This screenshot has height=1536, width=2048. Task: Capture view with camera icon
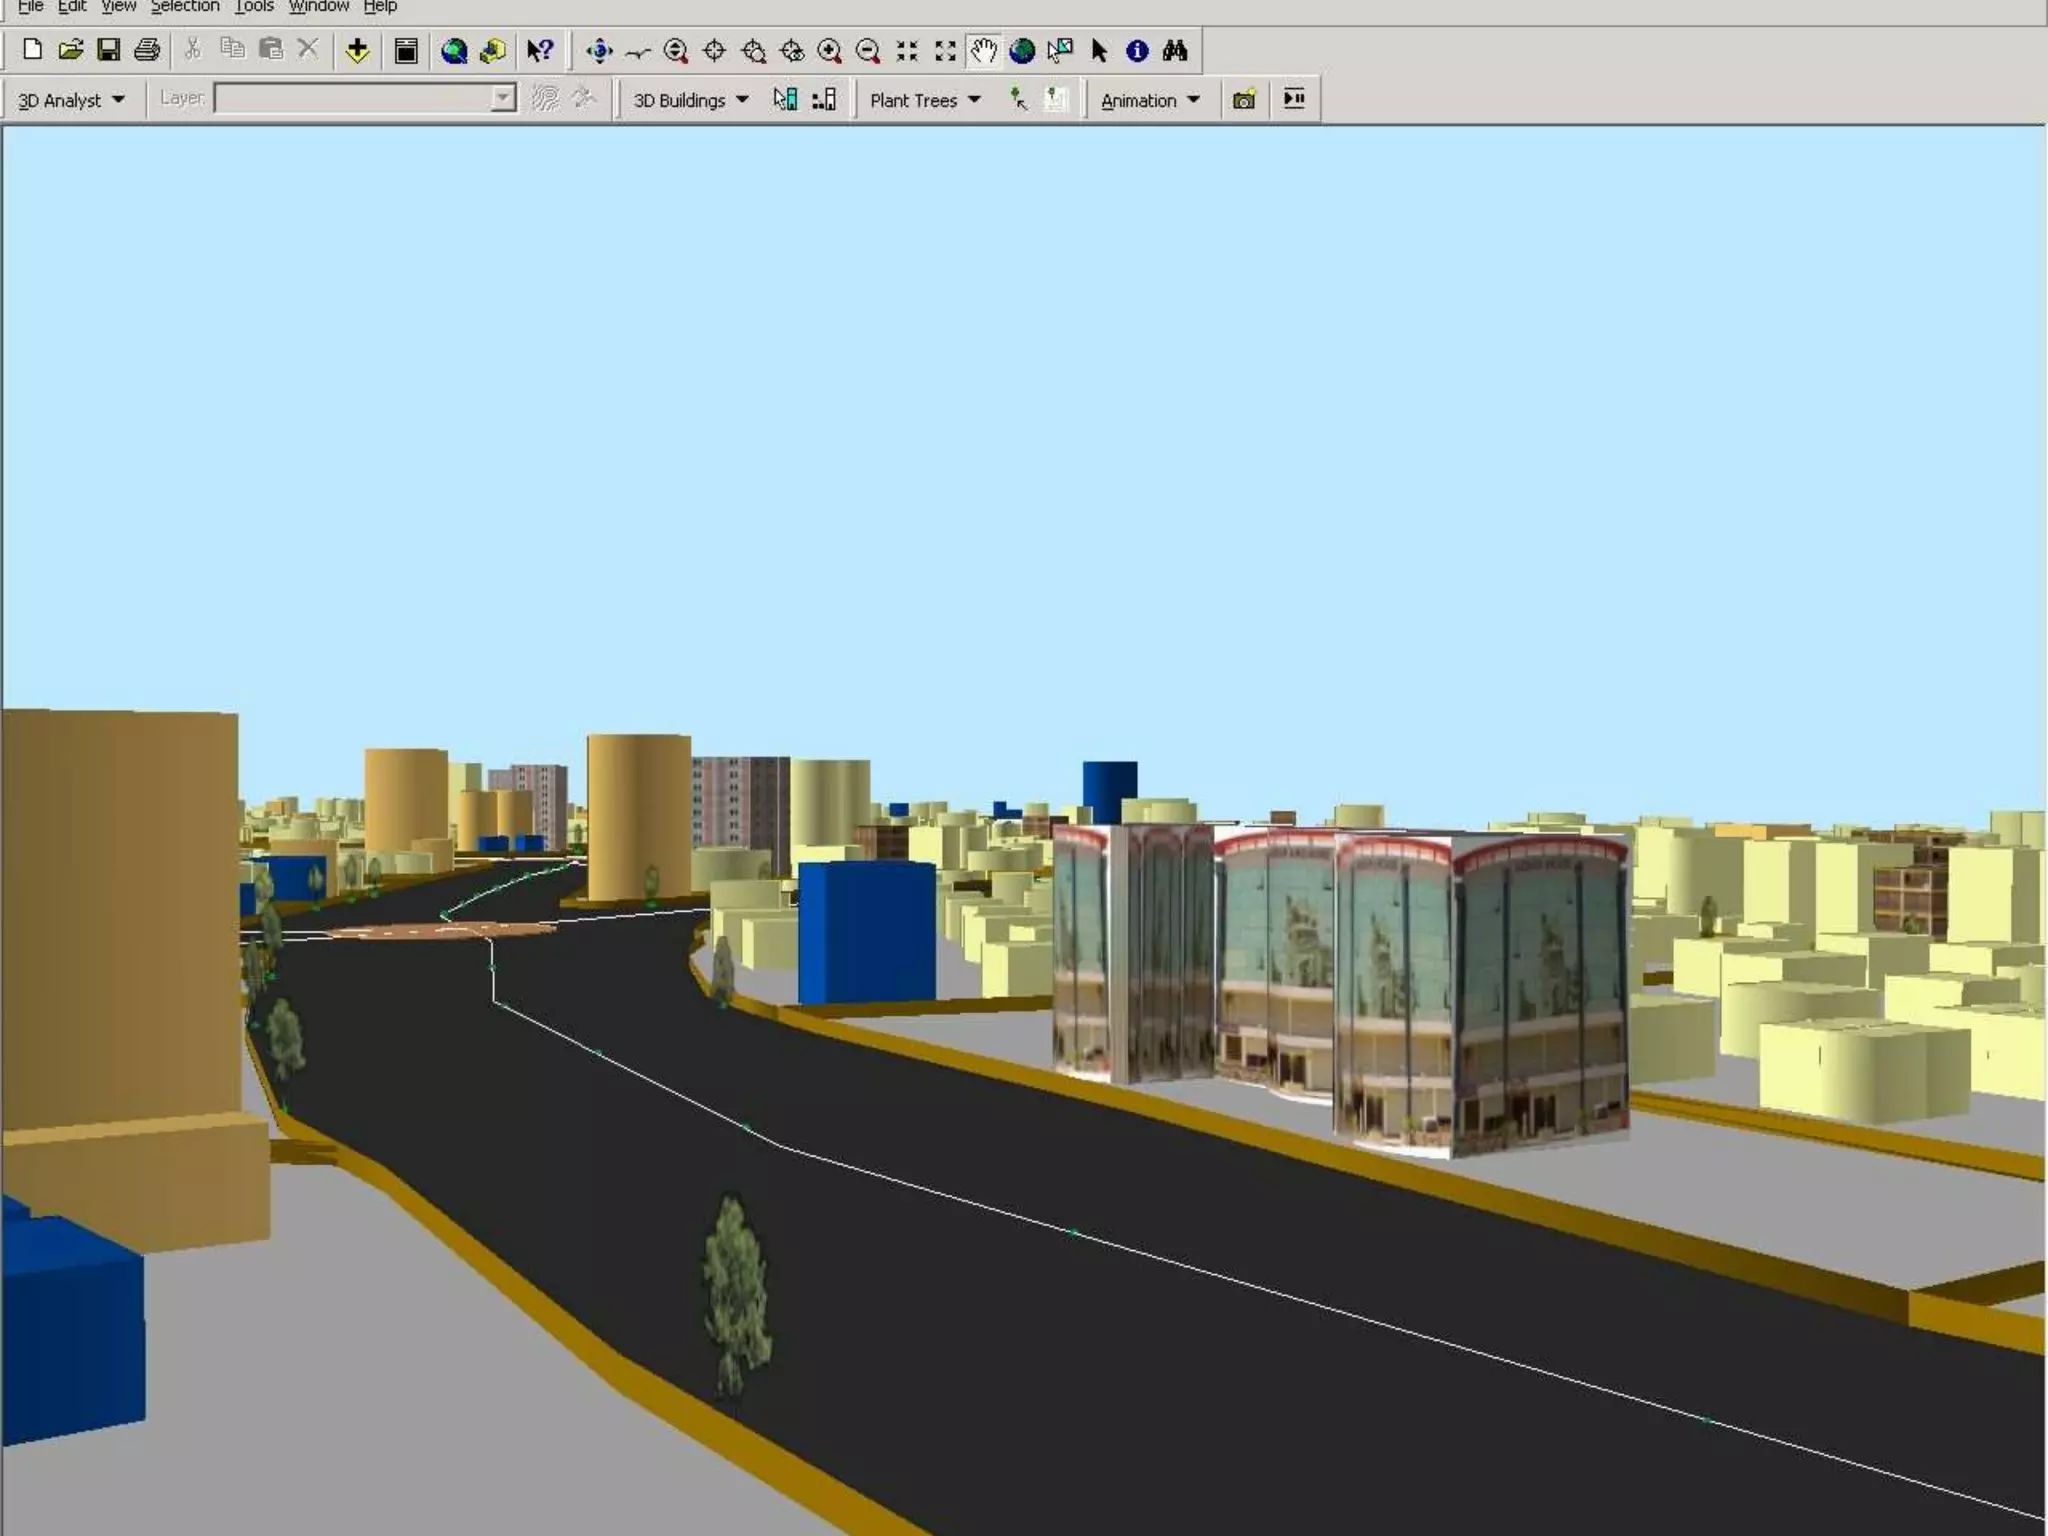coord(1244,99)
